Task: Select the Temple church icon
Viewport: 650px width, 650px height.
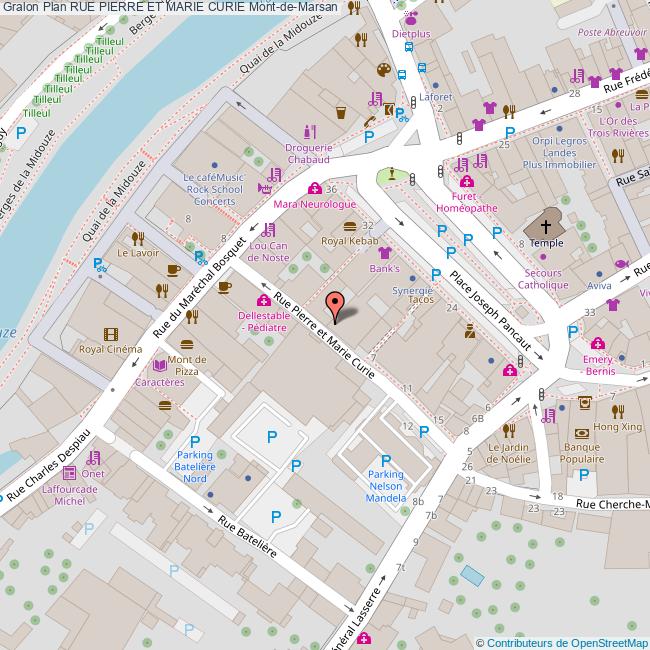Action: tap(546, 223)
